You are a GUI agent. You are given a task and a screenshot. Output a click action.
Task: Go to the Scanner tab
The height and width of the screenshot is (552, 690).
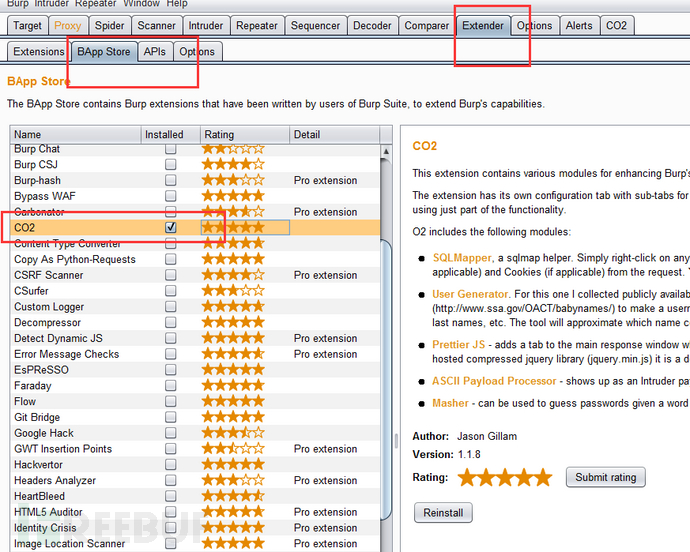pyautogui.click(x=156, y=26)
